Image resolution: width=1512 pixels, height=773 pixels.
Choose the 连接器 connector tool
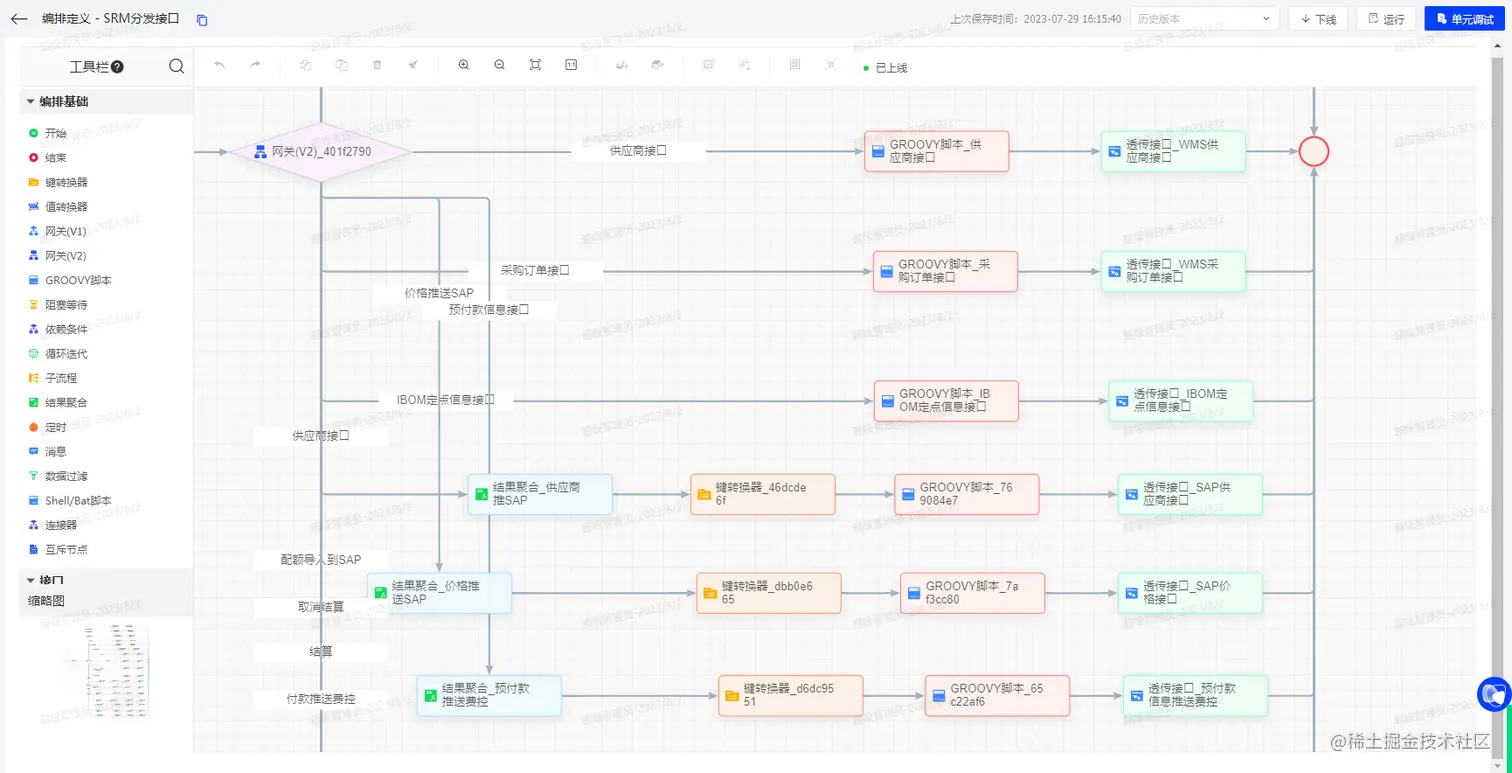(x=53, y=525)
